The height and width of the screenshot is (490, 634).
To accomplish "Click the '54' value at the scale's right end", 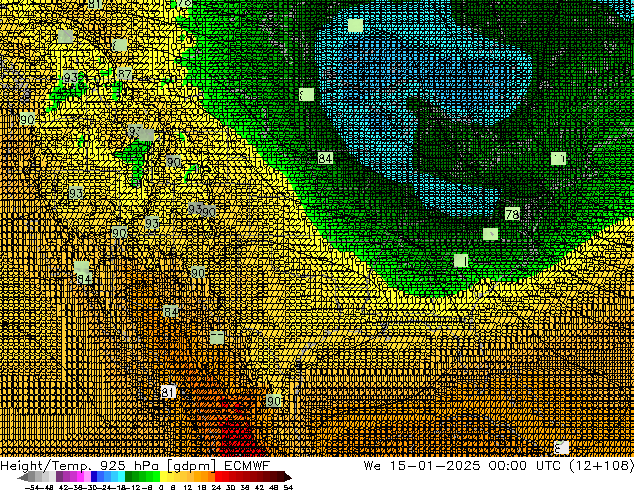I will (x=288, y=487).
